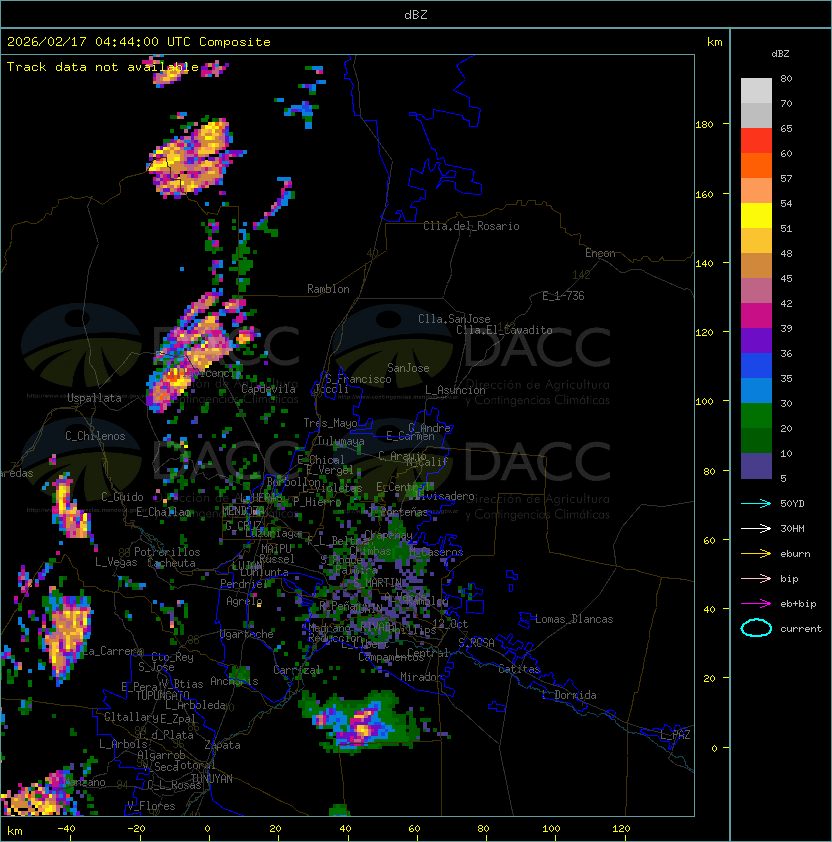Image resolution: width=832 pixels, height=842 pixels.
Task: Click the '50YD' legend label
Action: coord(792,503)
